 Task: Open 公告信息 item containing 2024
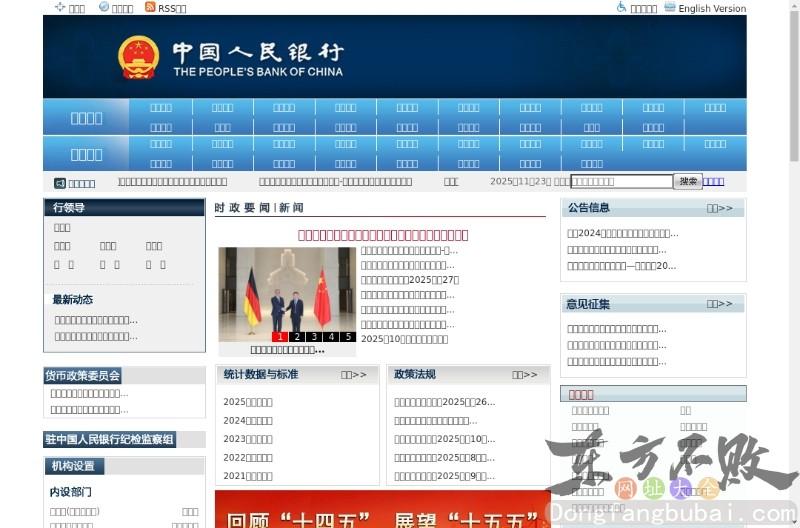622,233
